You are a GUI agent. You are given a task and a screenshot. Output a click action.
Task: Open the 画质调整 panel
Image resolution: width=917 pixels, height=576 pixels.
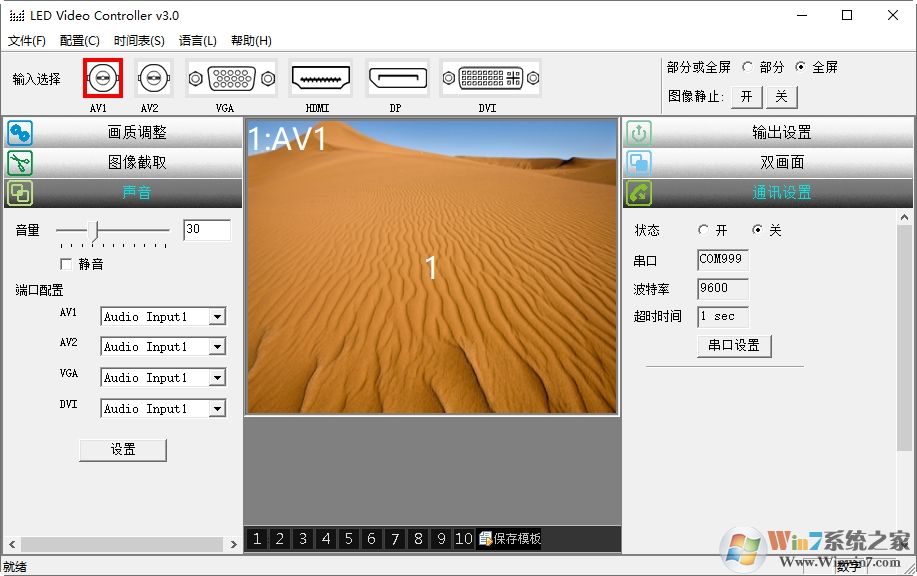tap(139, 131)
